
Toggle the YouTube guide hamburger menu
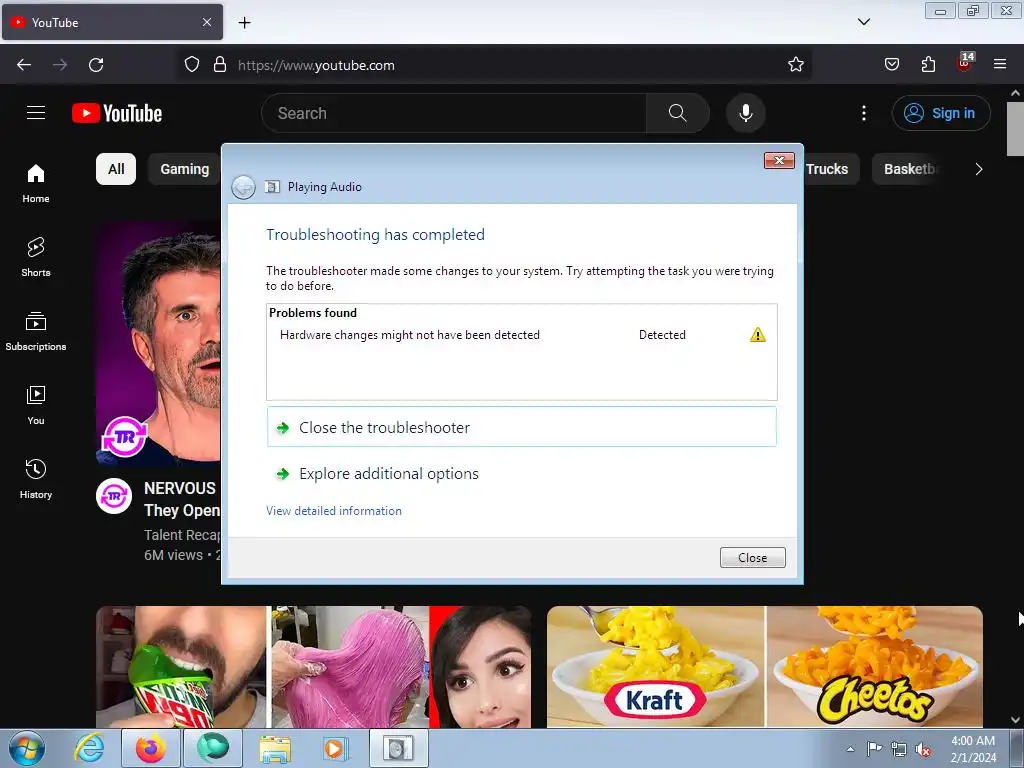(x=36, y=113)
